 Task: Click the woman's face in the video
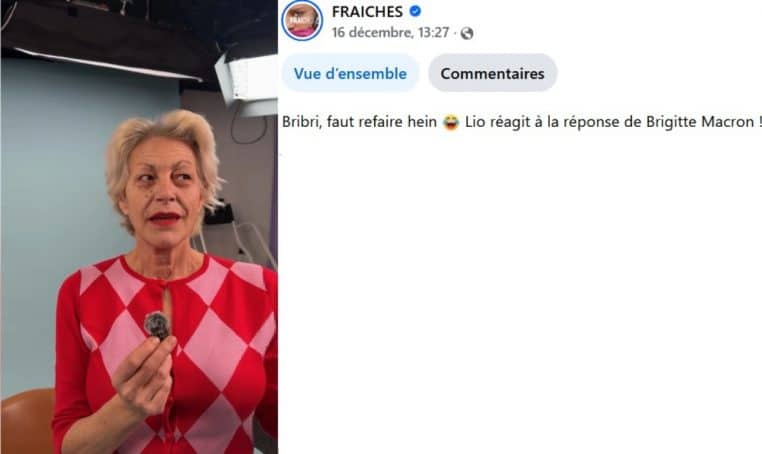[x=165, y=192]
